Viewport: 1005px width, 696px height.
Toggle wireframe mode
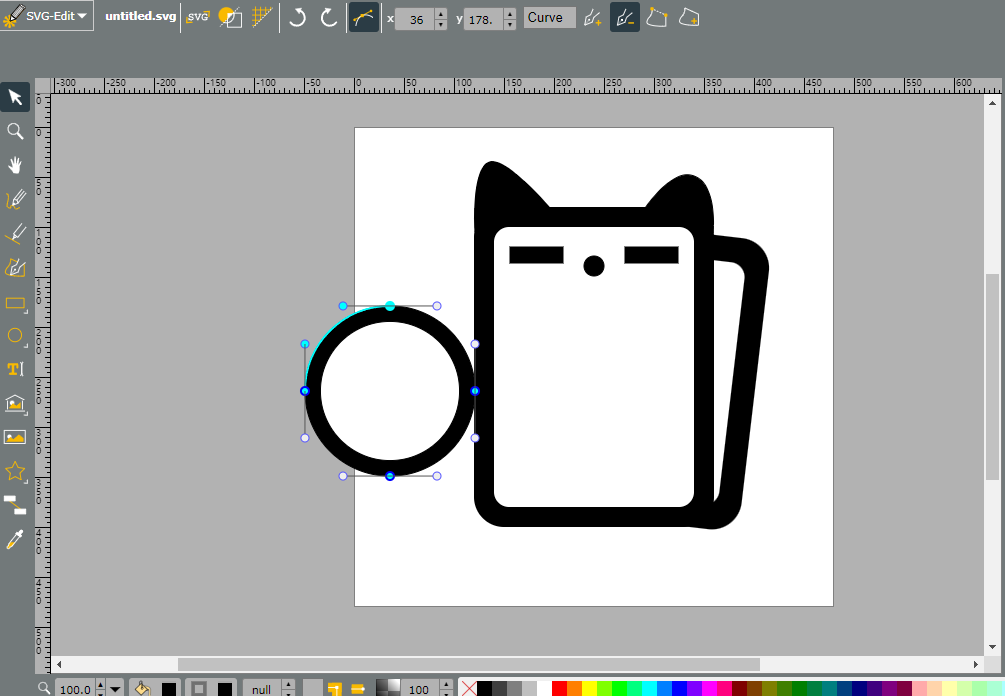coord(230,17)
